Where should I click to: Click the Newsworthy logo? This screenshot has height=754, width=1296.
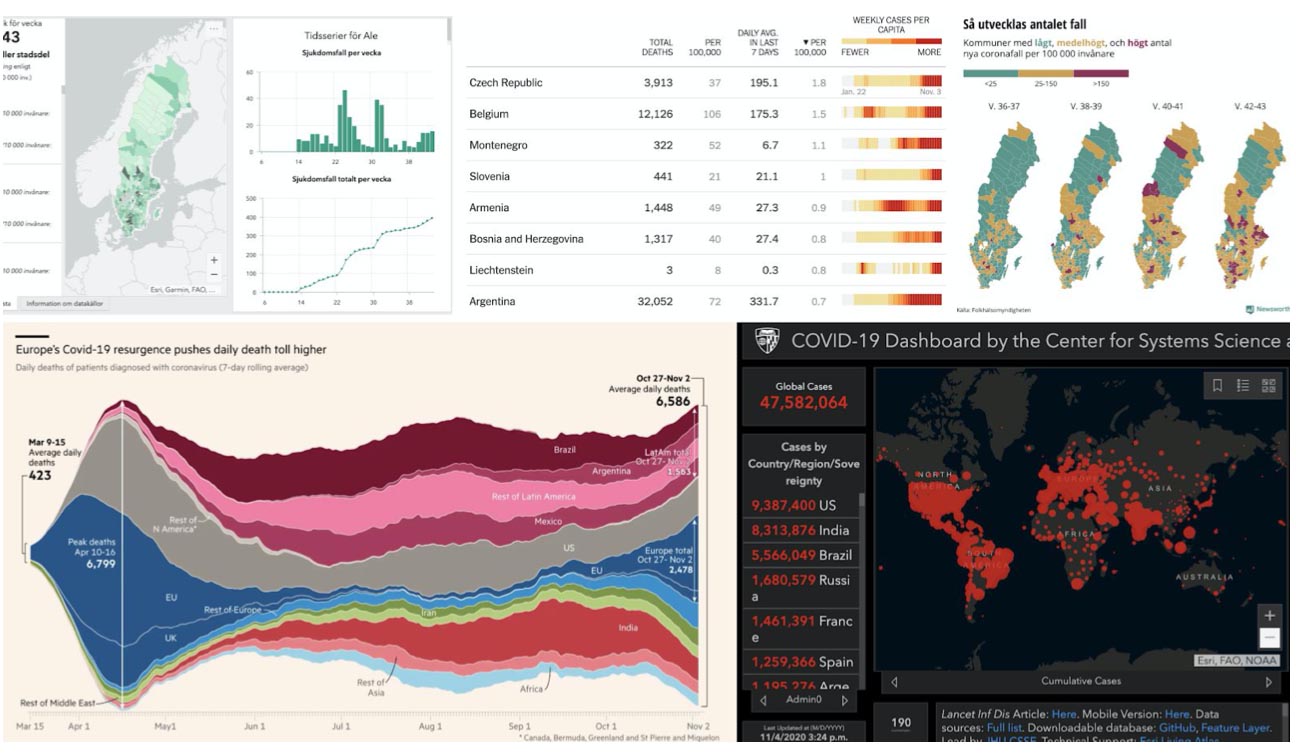point(1269,310)
